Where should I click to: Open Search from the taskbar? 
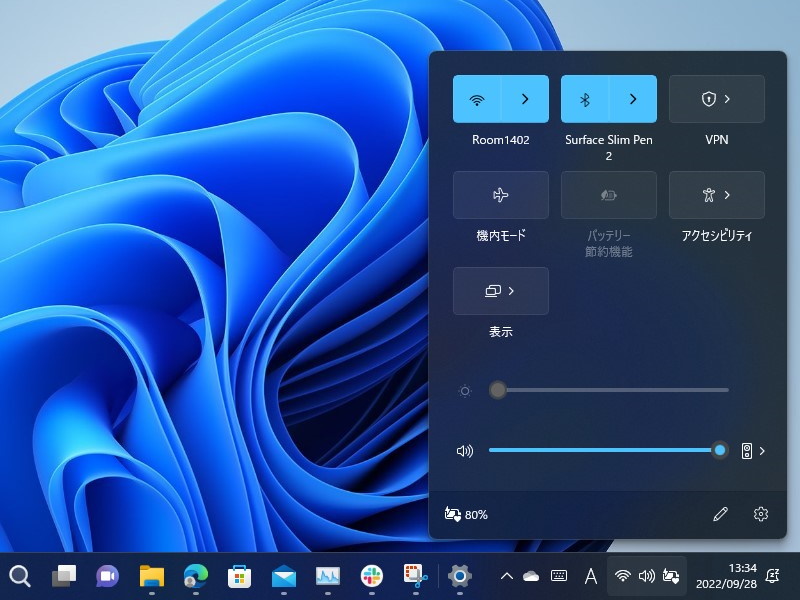22,577
